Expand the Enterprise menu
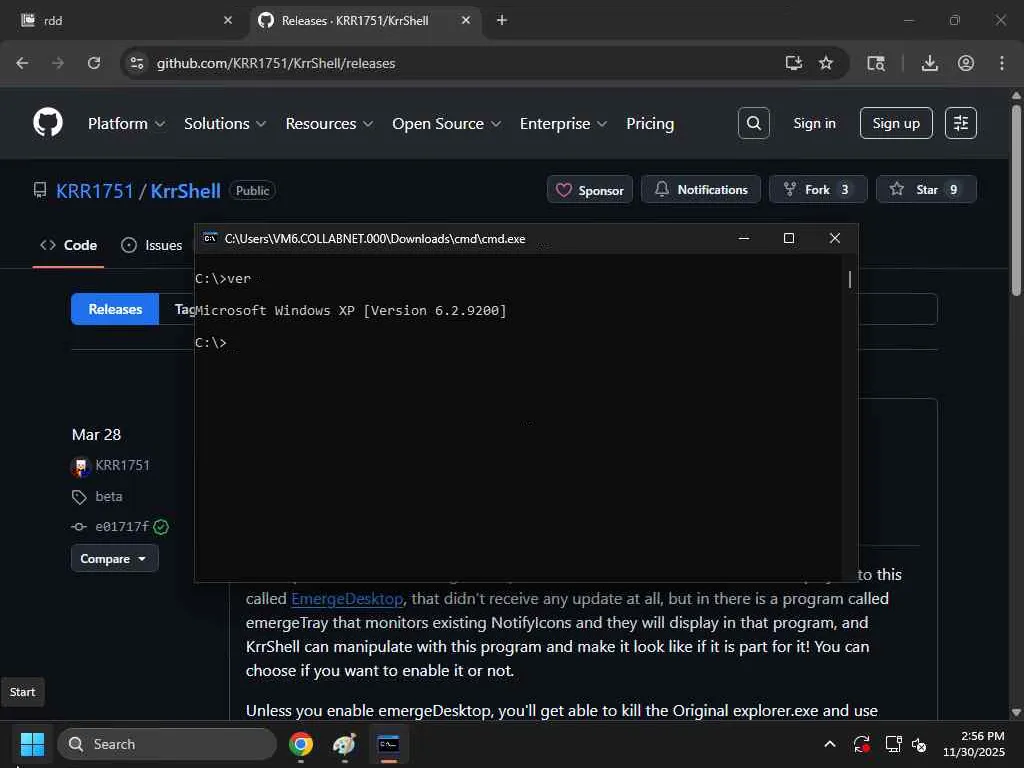The image size is (1024, 768). coord(563,123)
